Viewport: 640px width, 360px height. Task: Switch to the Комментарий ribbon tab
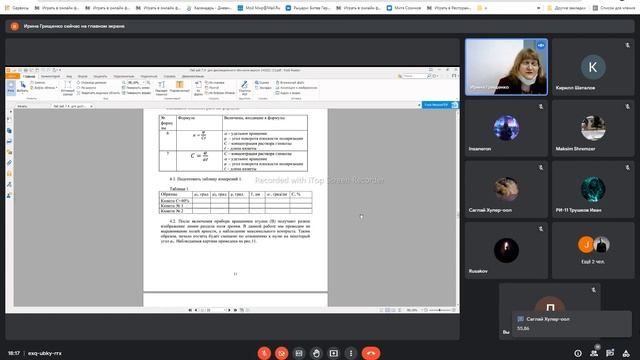(x=50, y=76)
